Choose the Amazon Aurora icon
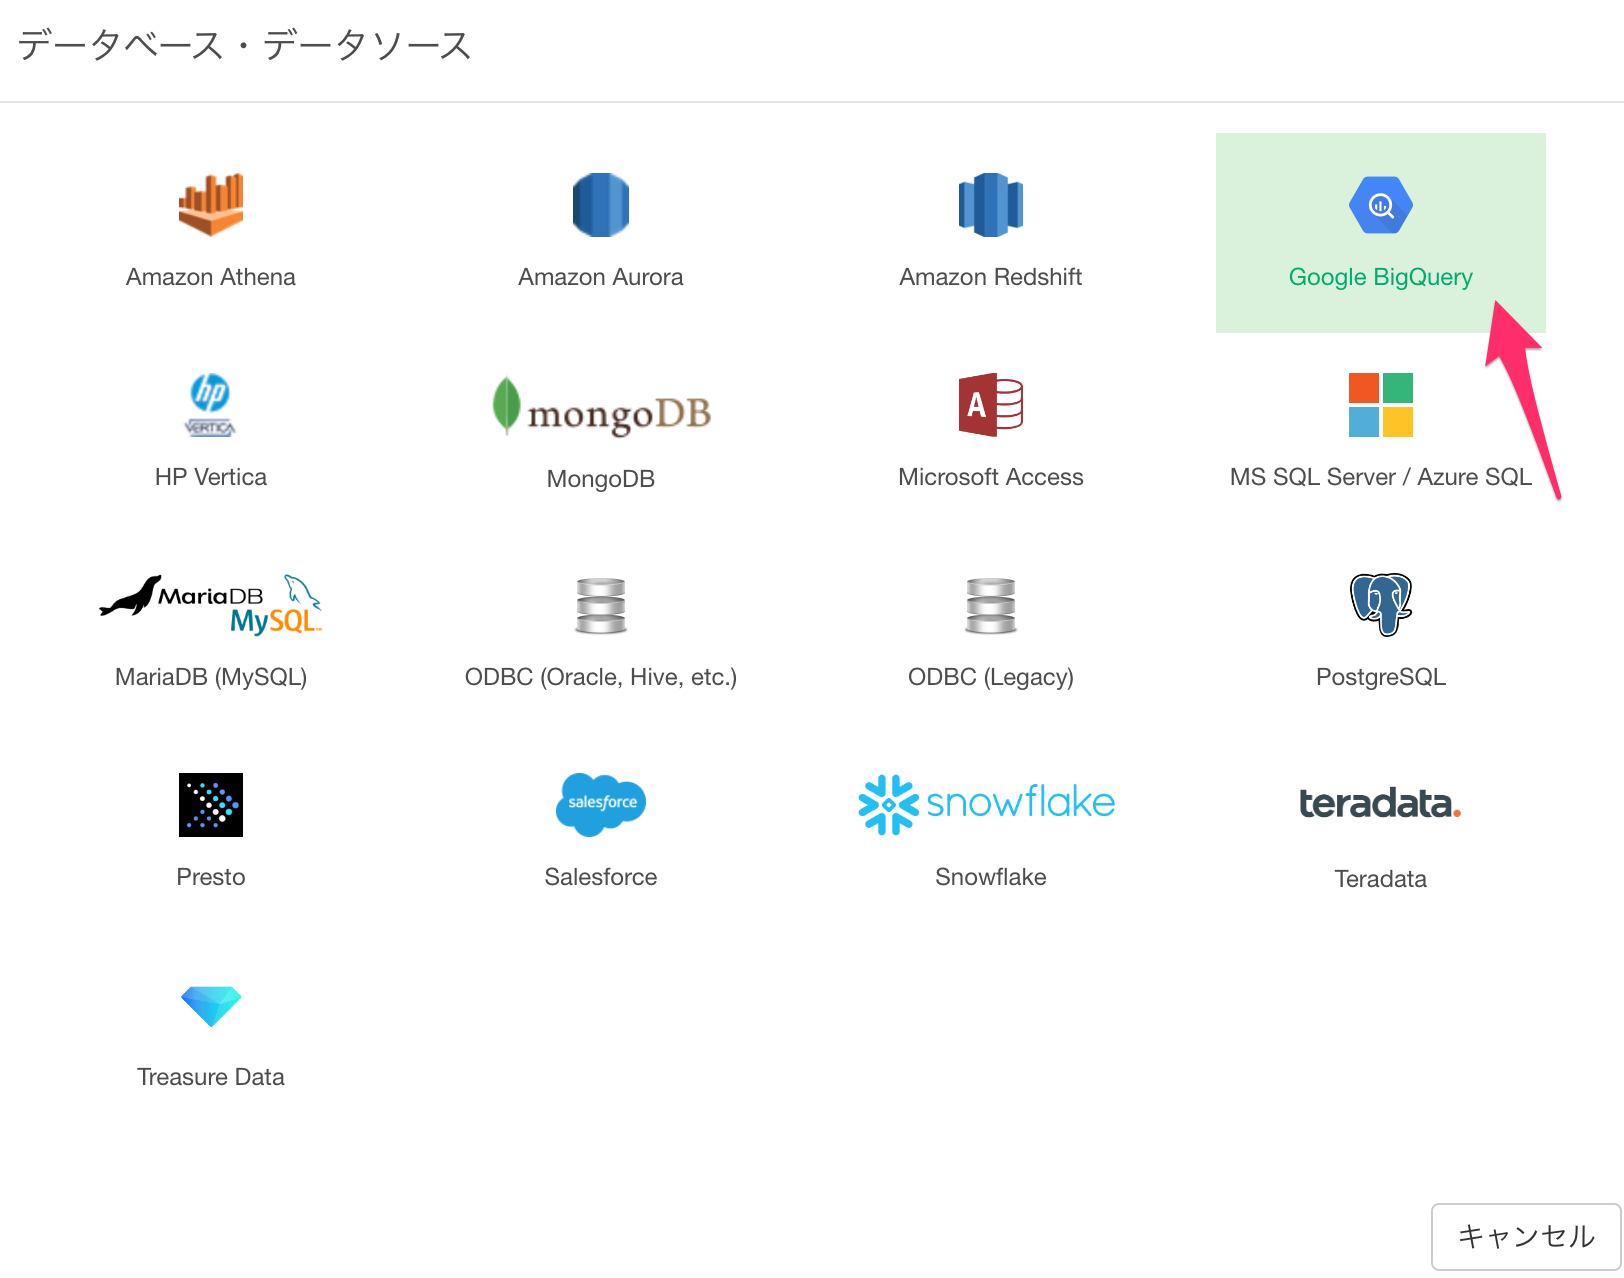 (601, 205)
